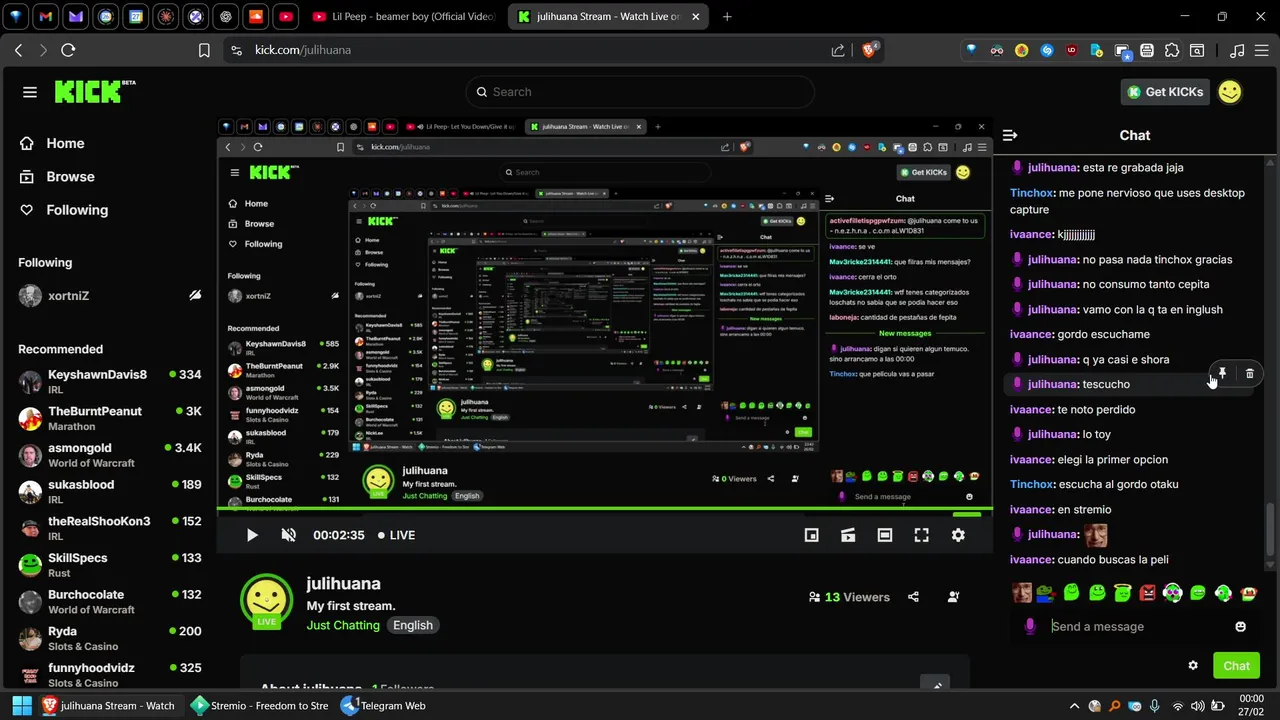
Task: Switch to Telegram Web in taskbar
Action: click(x=384, y=705)
